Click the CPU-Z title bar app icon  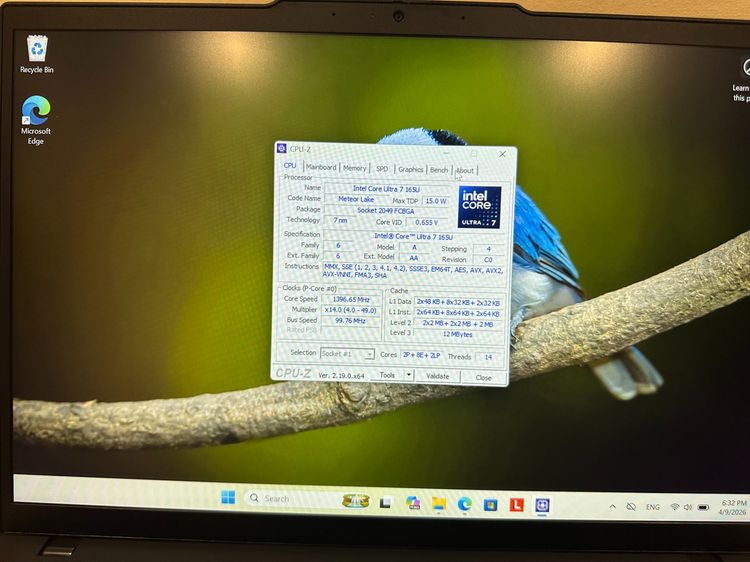(282, 148)
